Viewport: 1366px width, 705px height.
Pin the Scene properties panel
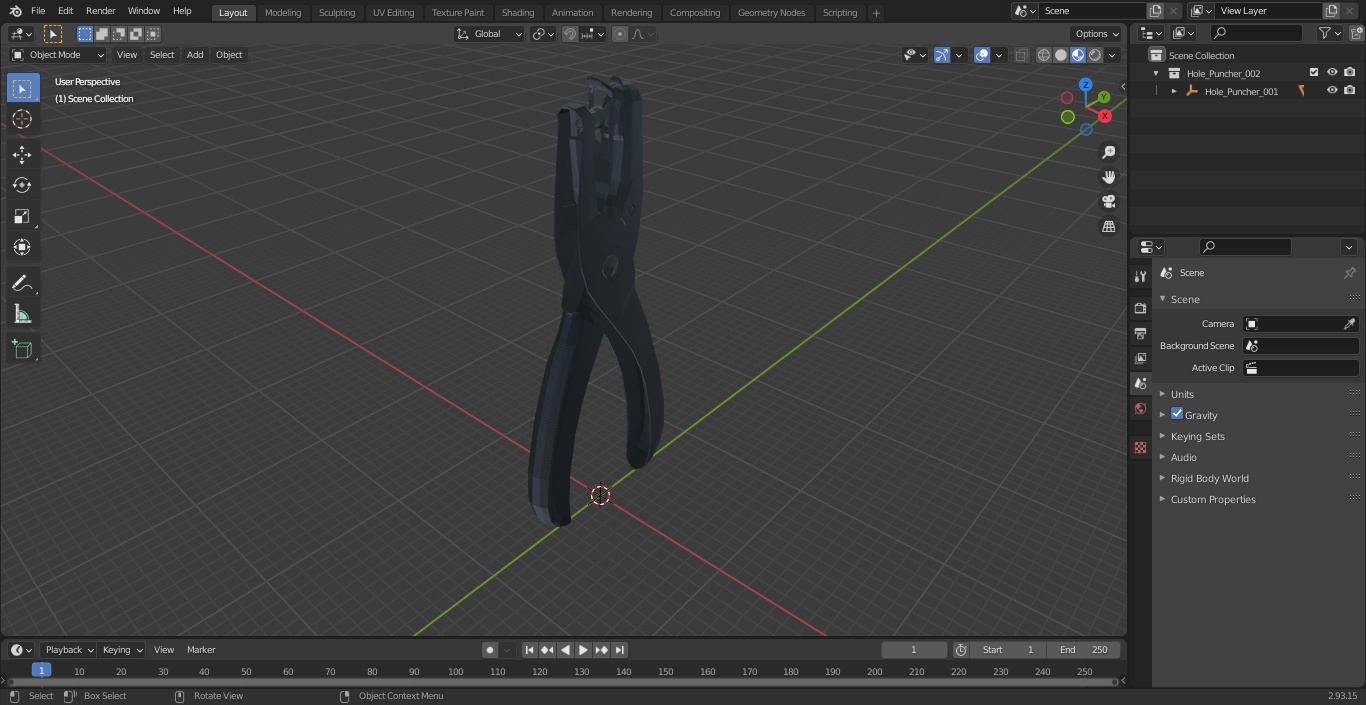tap(1349, 273)
